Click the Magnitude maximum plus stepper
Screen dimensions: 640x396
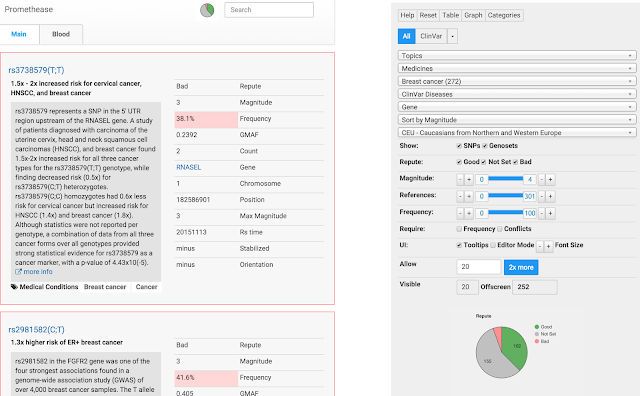(550, 179)
